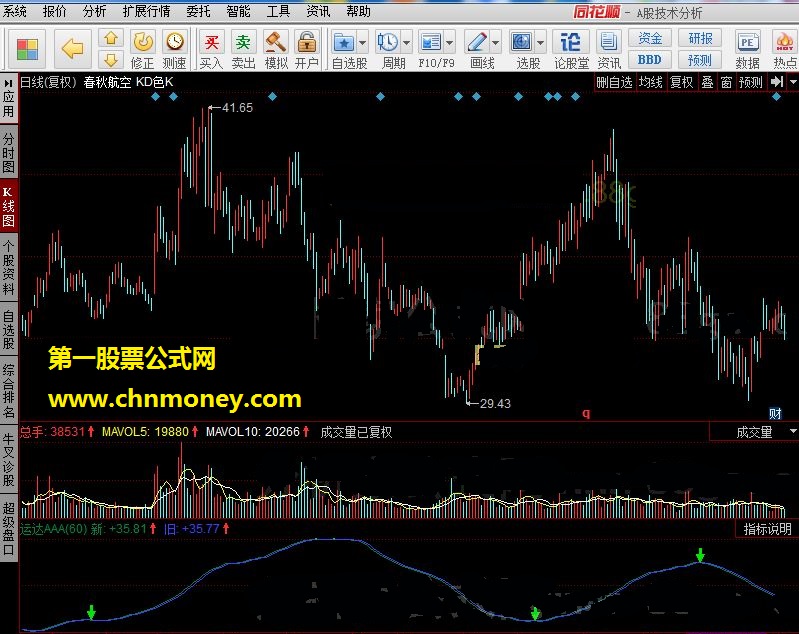Open the 分析 menu
The width and height of the screenshot is (799, 634).
click(x=94, y=11)
